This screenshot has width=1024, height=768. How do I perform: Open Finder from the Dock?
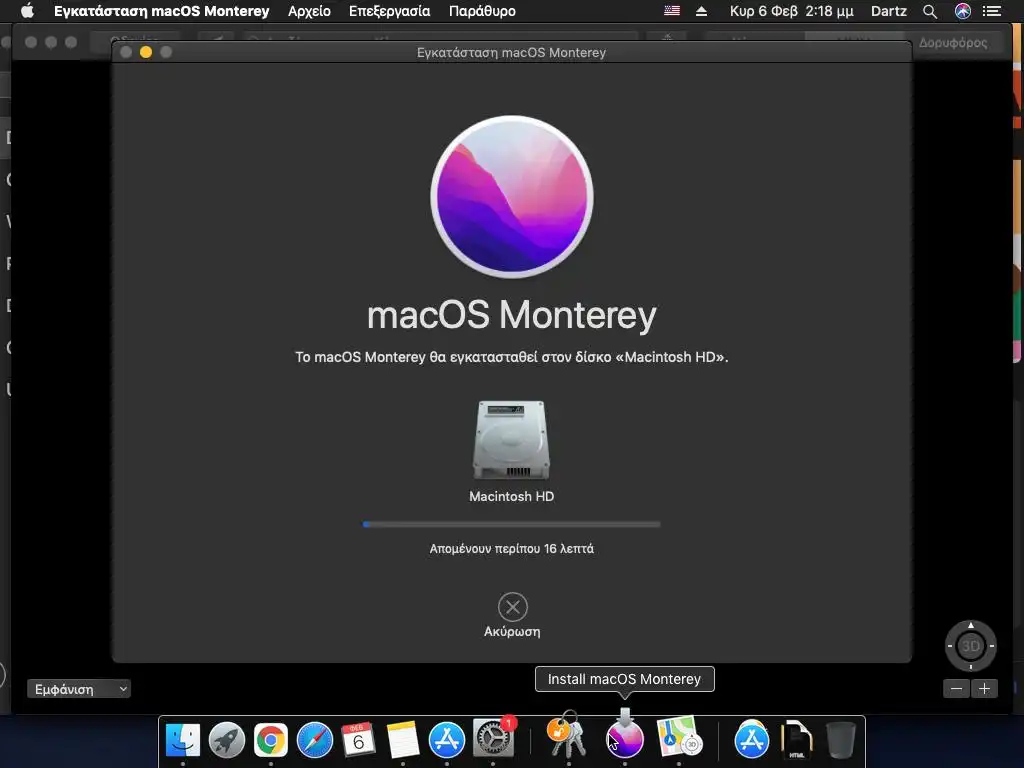(x=183, y=740)
